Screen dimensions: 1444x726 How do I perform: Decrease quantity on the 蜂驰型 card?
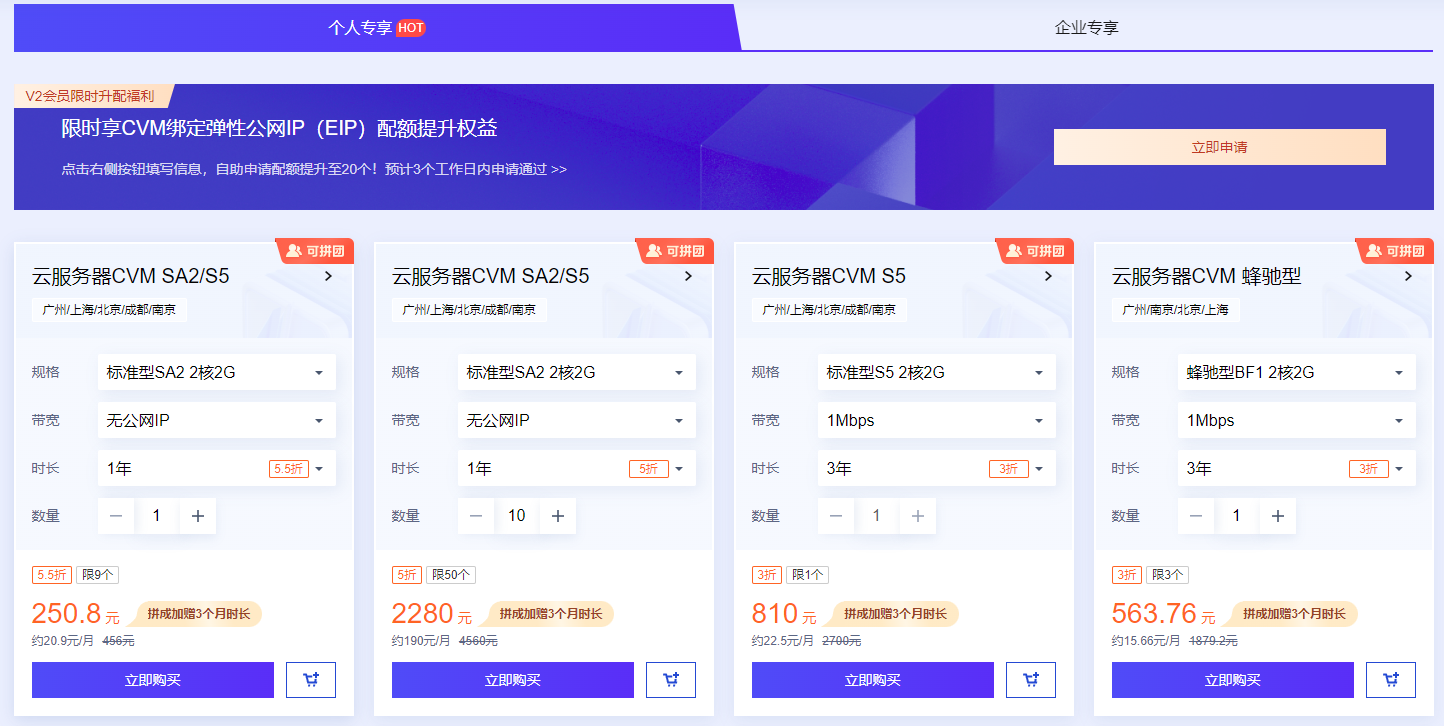tap(1196, 516)
